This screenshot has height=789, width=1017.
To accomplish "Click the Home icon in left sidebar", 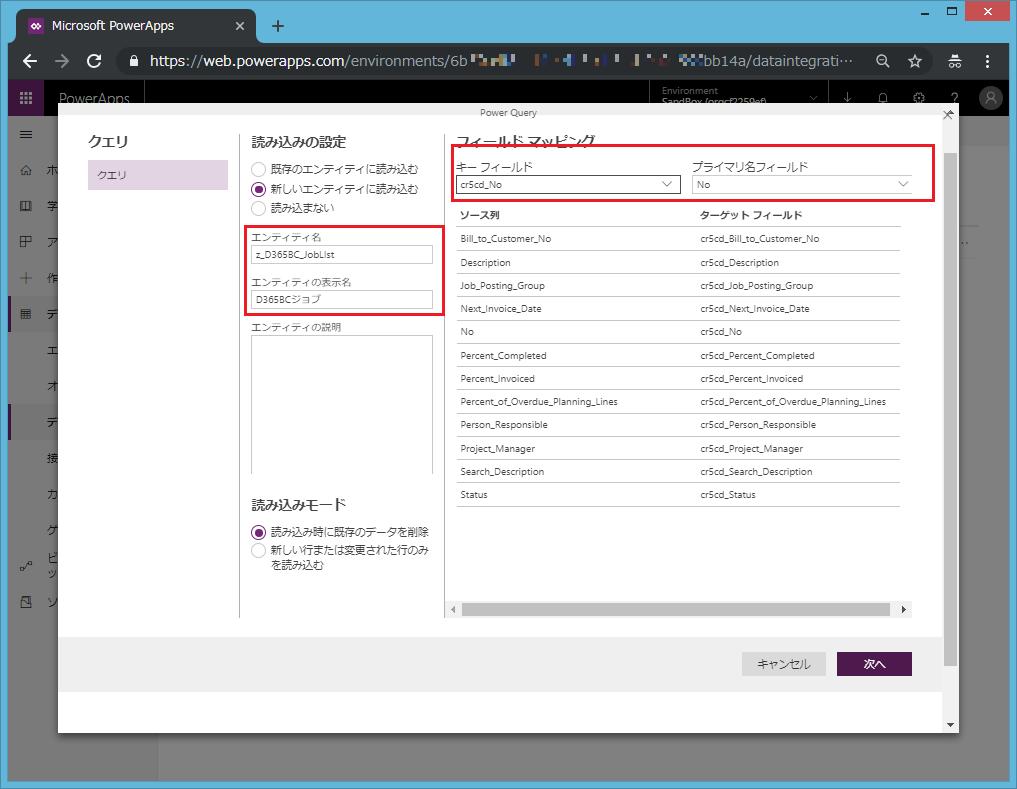I will pos(26,170).
